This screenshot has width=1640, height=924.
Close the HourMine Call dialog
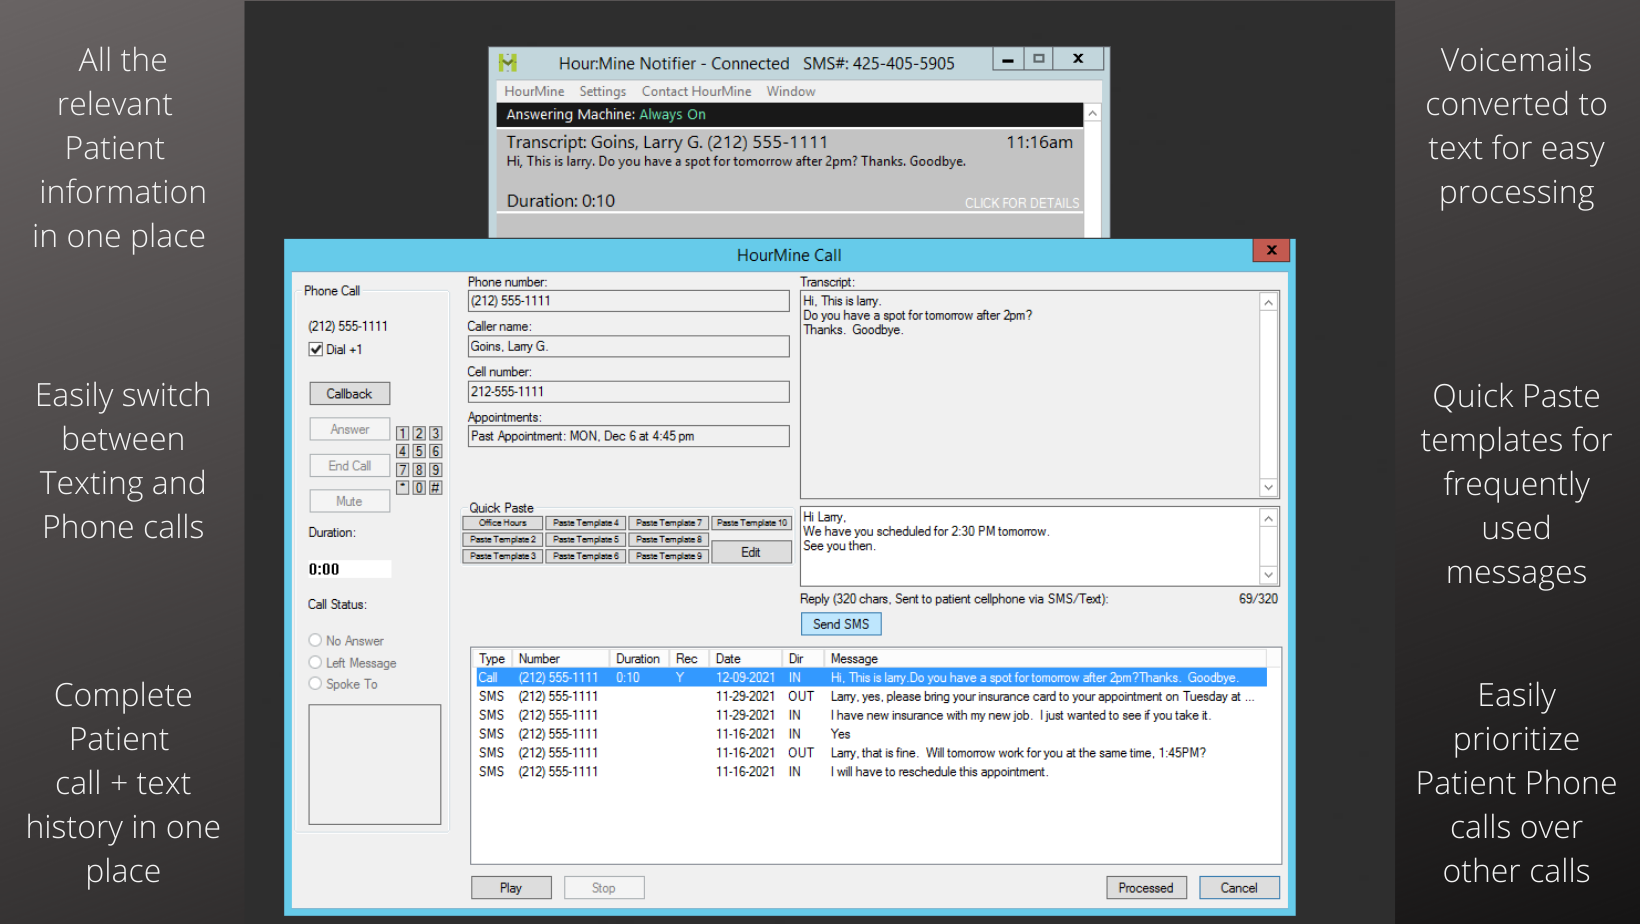pos(1271,250)
